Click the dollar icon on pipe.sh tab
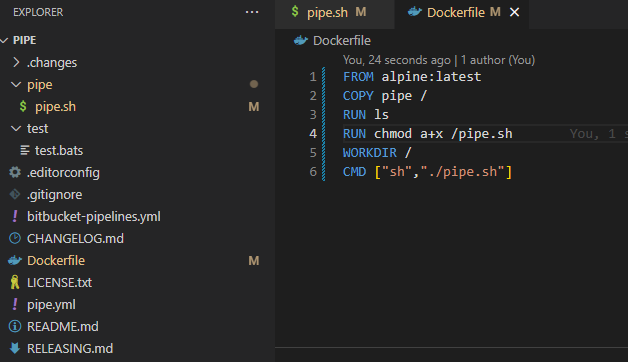628x362 pixels. point(295,12)
